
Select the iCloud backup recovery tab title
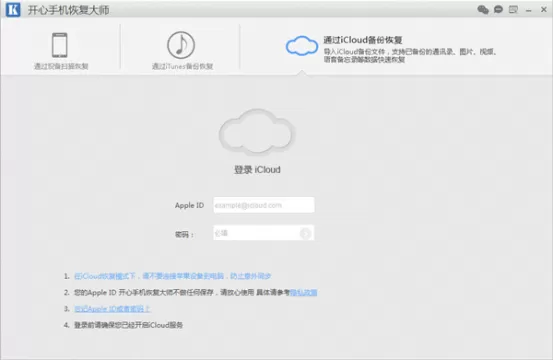(x=363, y=39)
